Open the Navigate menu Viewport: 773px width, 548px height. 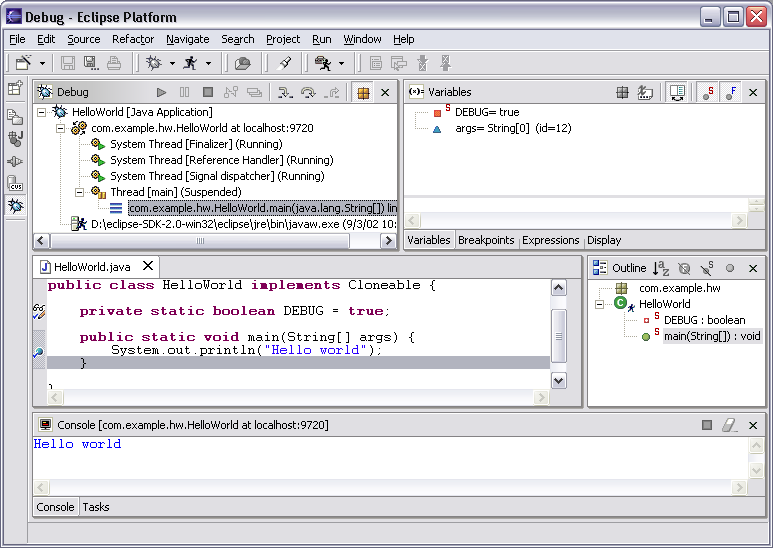[188, 39]
